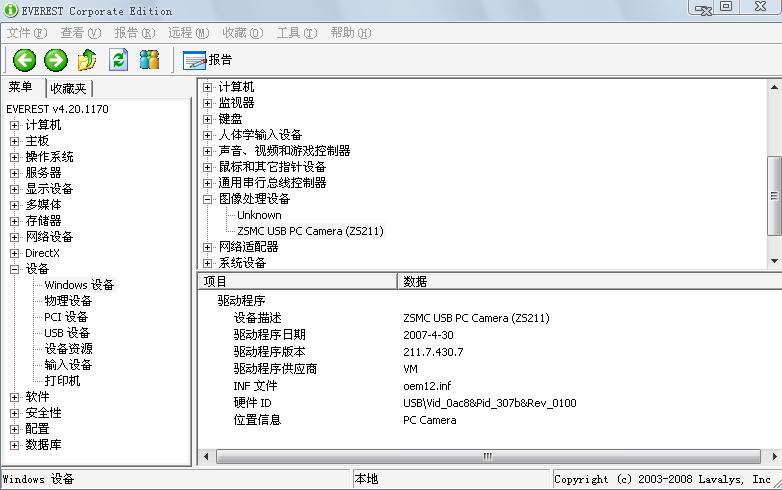The image size is (782, 490).
Task: Collapse the 设备 node in left tree
Action: 14,269
